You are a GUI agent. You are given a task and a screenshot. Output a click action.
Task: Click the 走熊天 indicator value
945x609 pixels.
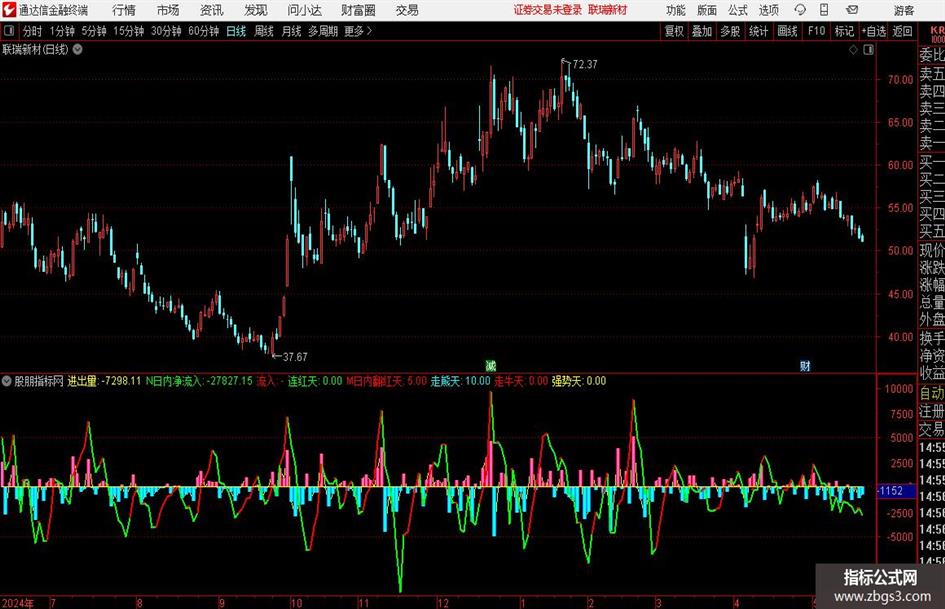460,381
